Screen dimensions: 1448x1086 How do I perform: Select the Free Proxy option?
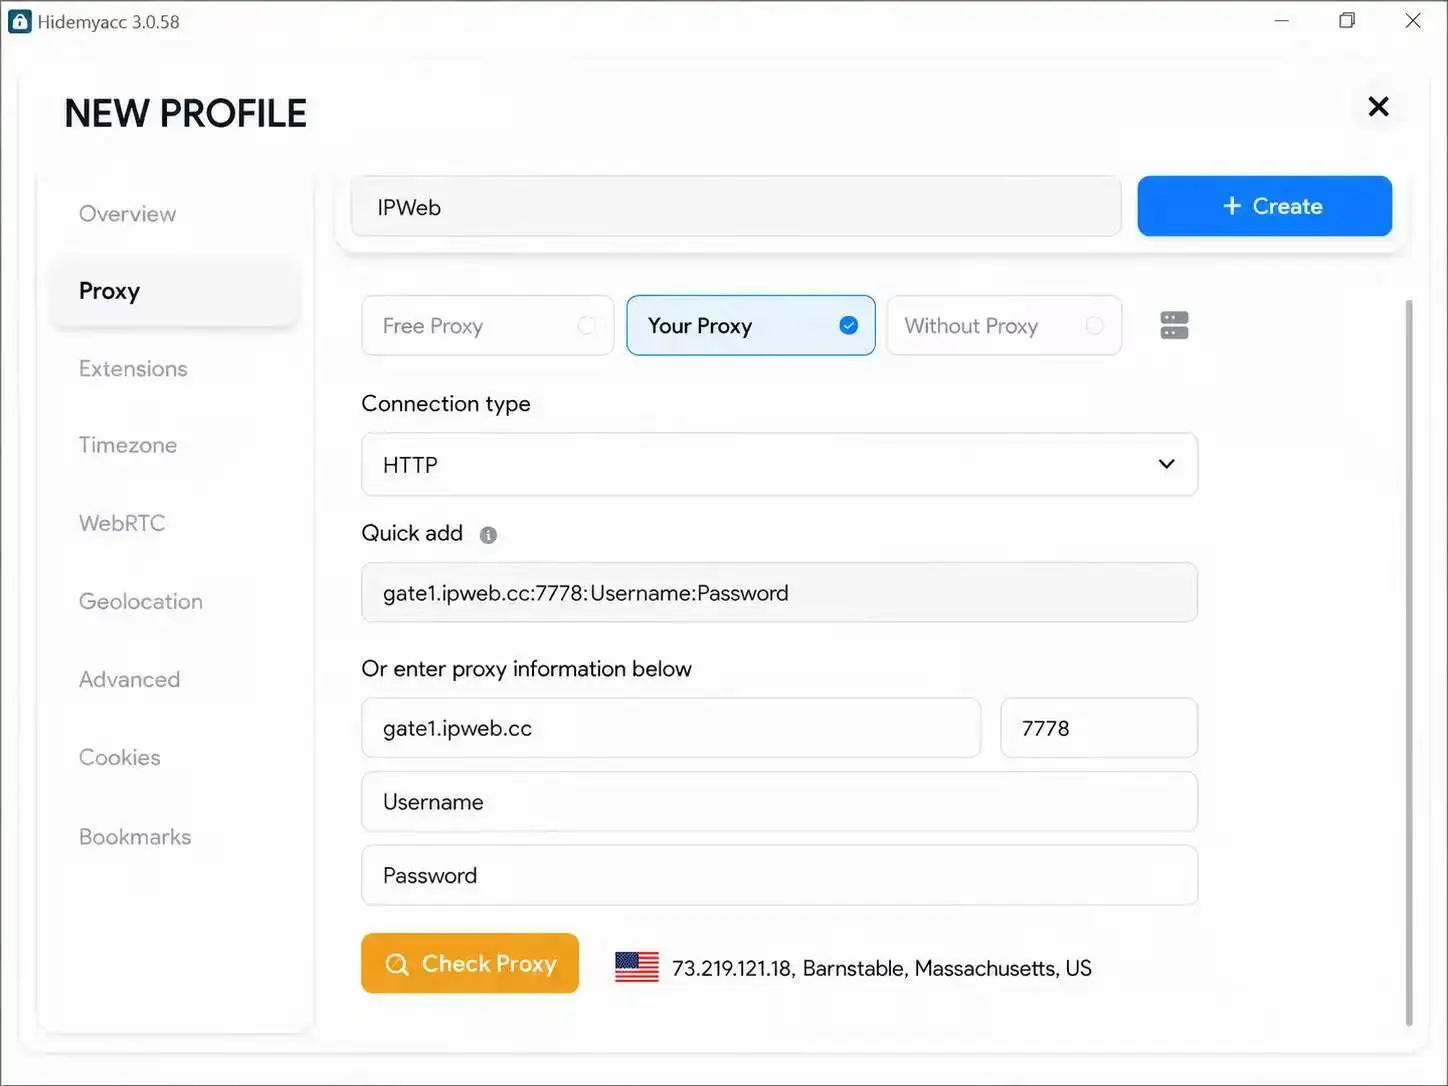click(x=487, y=325)
